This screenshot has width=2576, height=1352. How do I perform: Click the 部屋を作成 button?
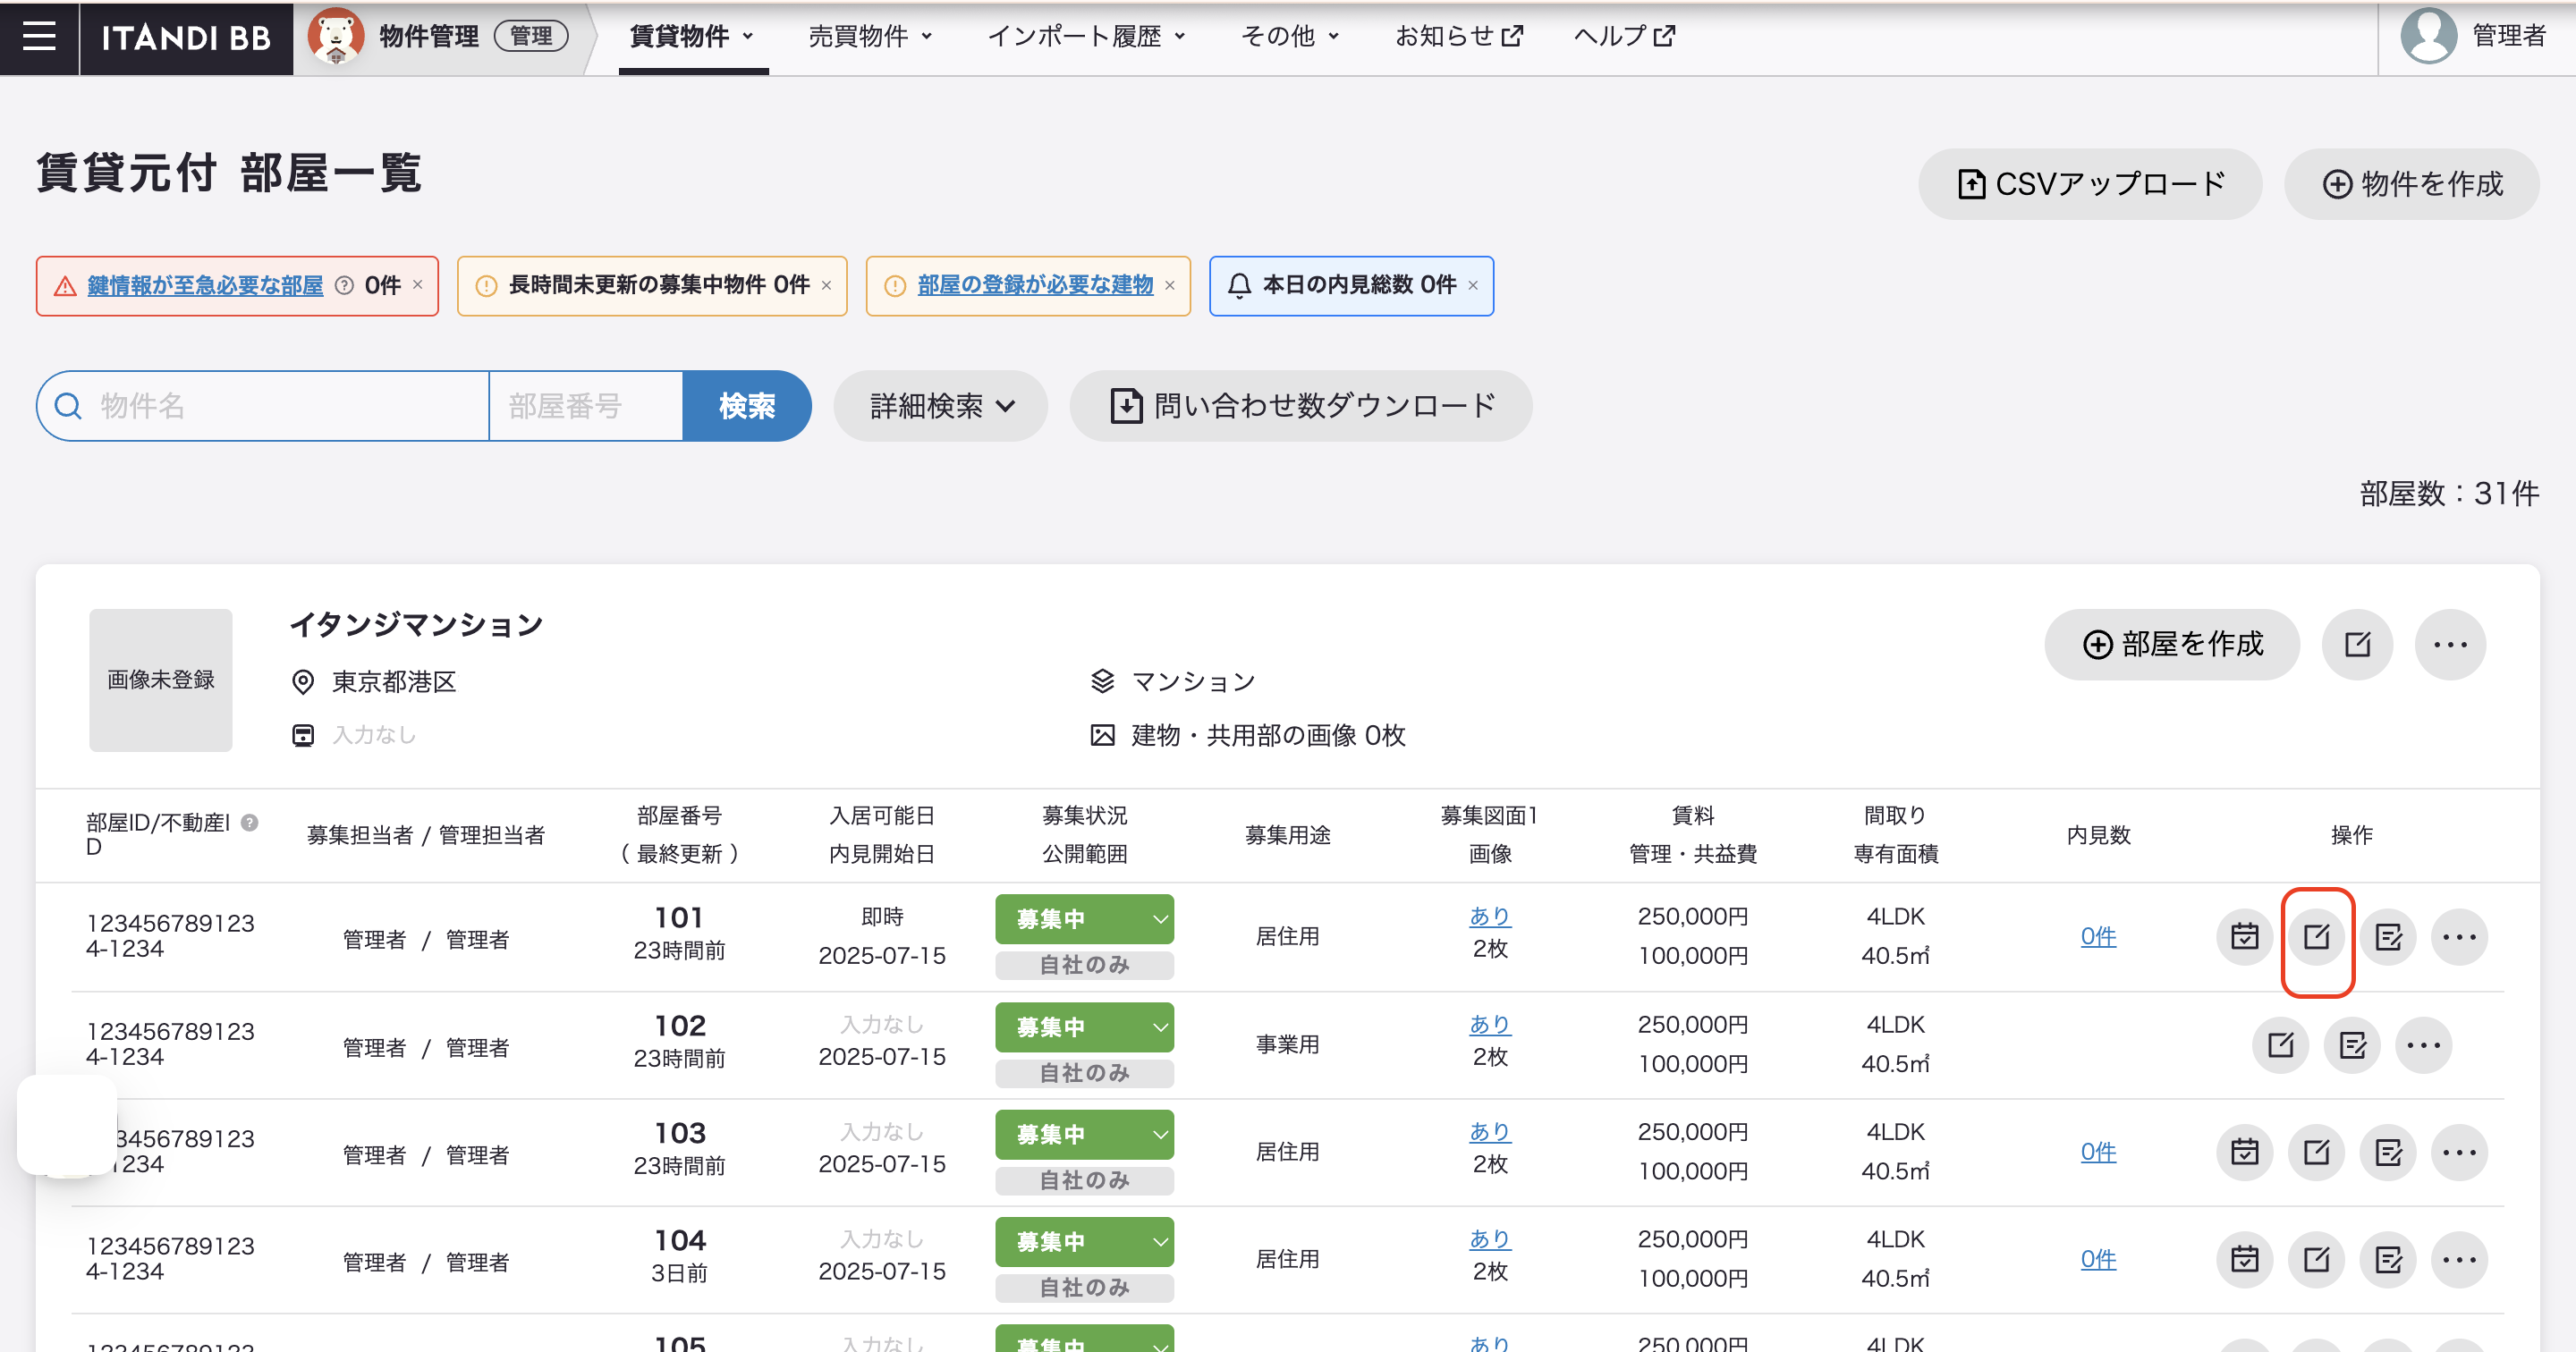pos(2172,644)
